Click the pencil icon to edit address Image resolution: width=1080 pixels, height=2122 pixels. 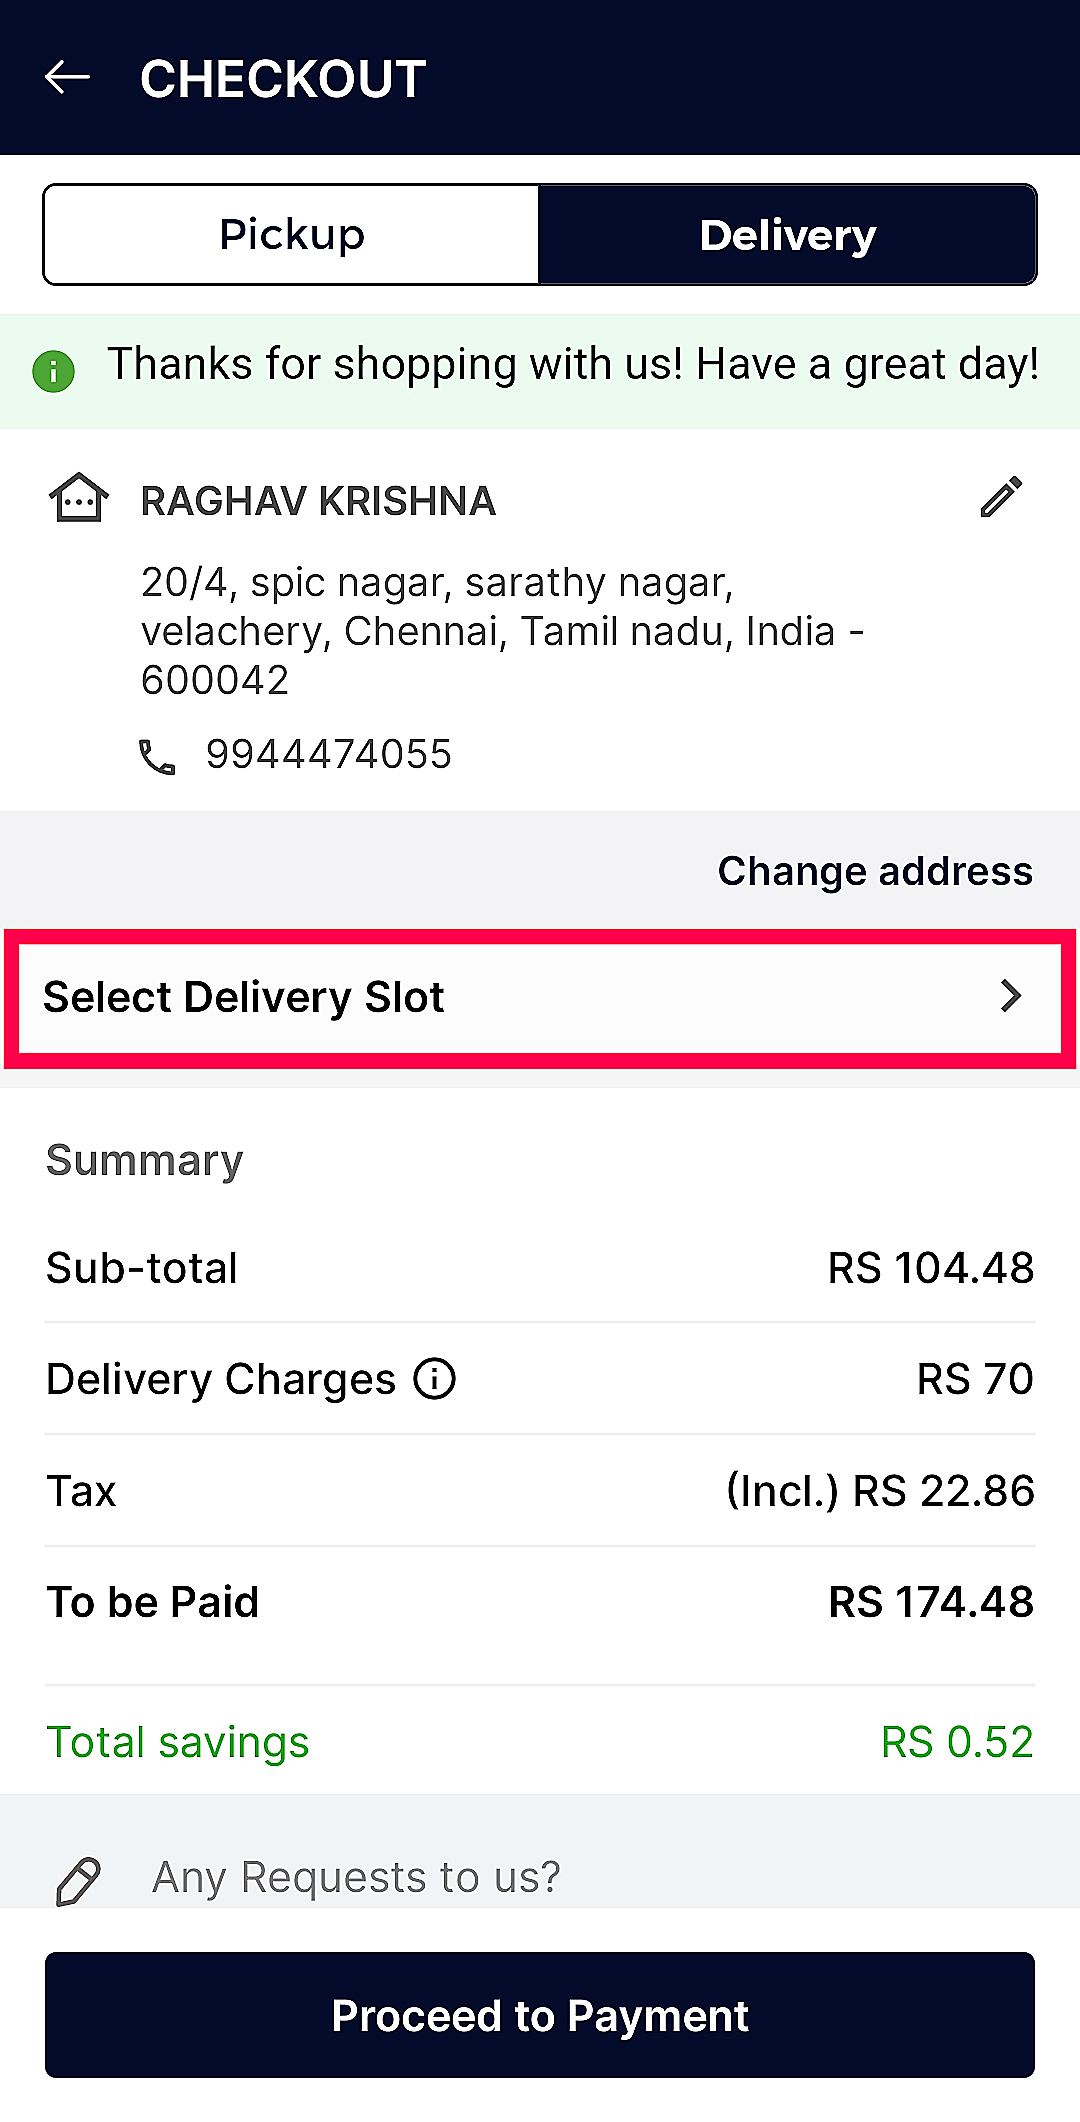click(x=1001, y=497)
